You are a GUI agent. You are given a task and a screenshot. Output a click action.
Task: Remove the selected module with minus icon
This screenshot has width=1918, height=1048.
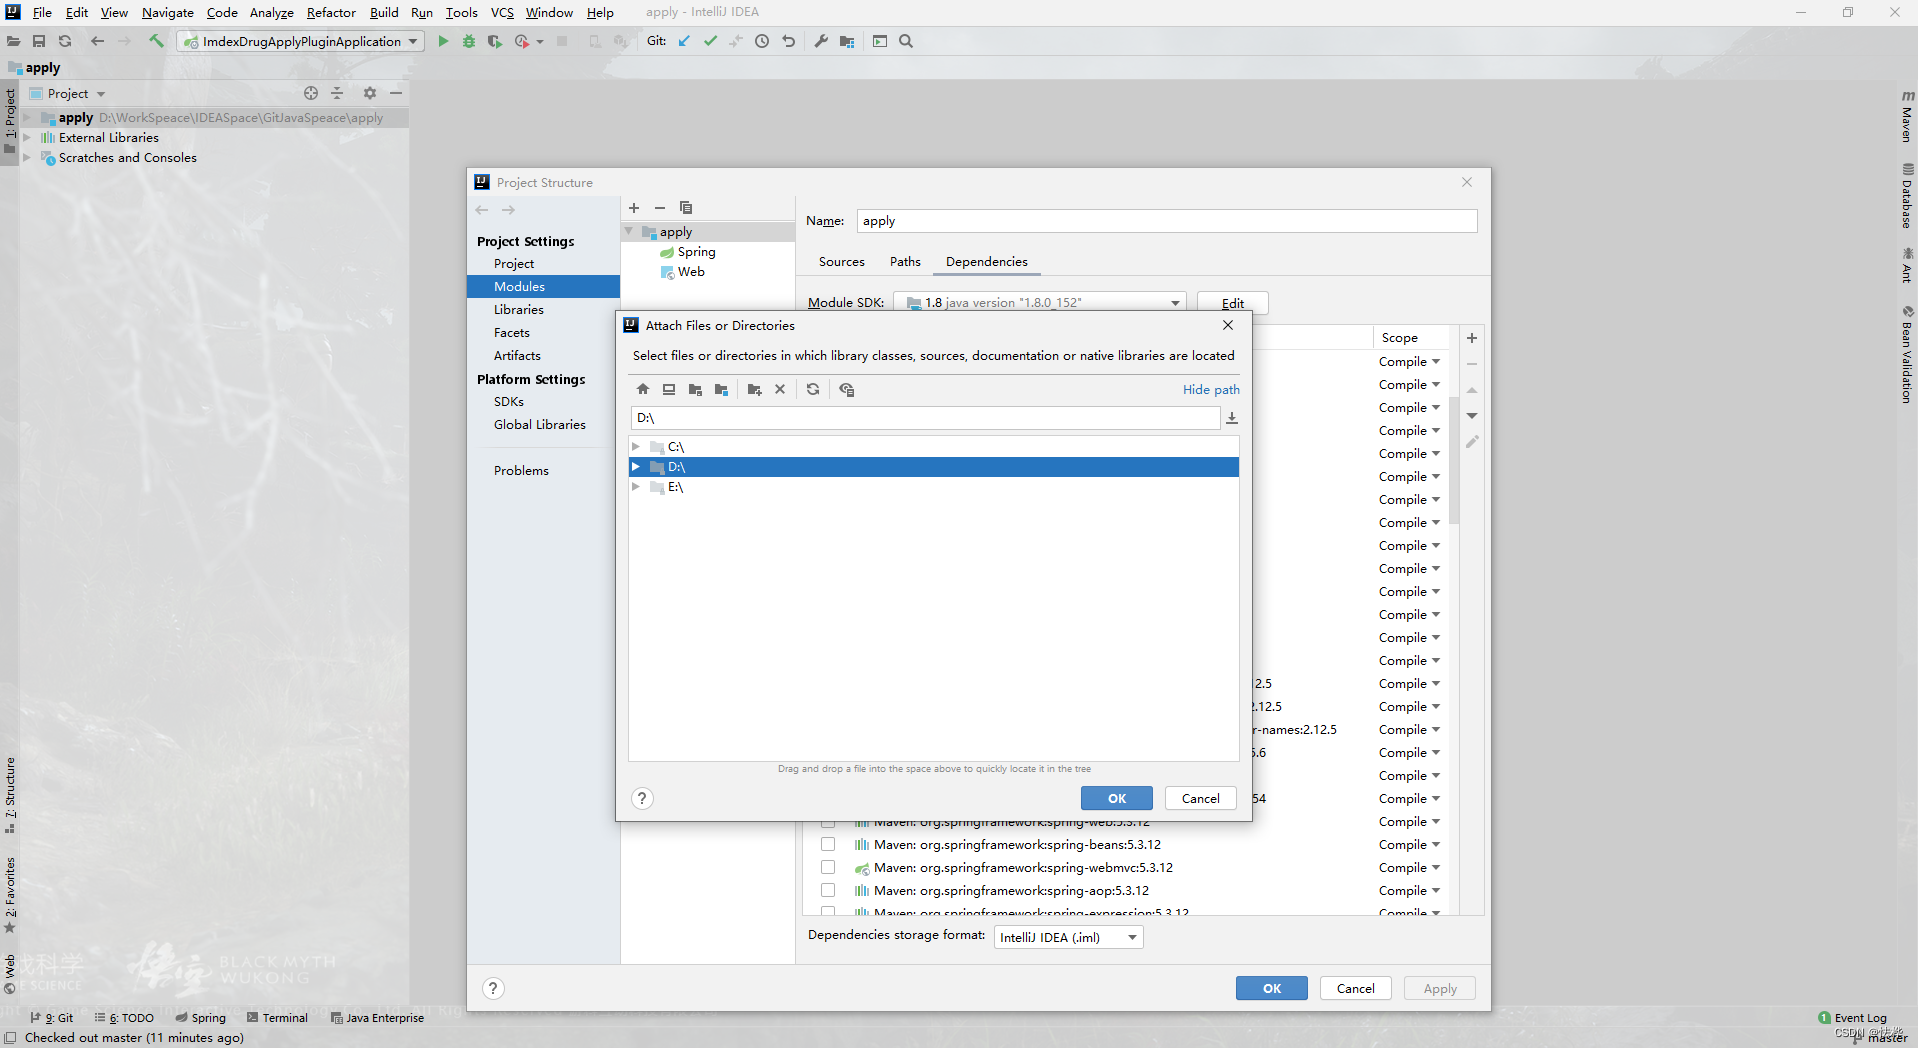tap(660, 208)
